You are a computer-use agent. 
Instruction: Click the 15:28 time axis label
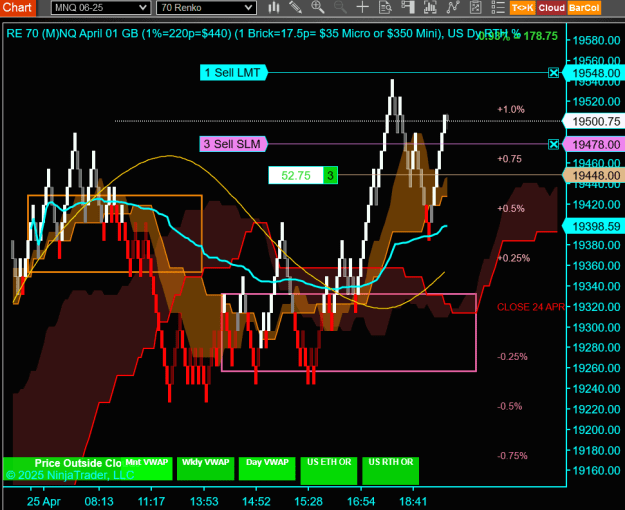pyautogui.click(x=308, y=501)
